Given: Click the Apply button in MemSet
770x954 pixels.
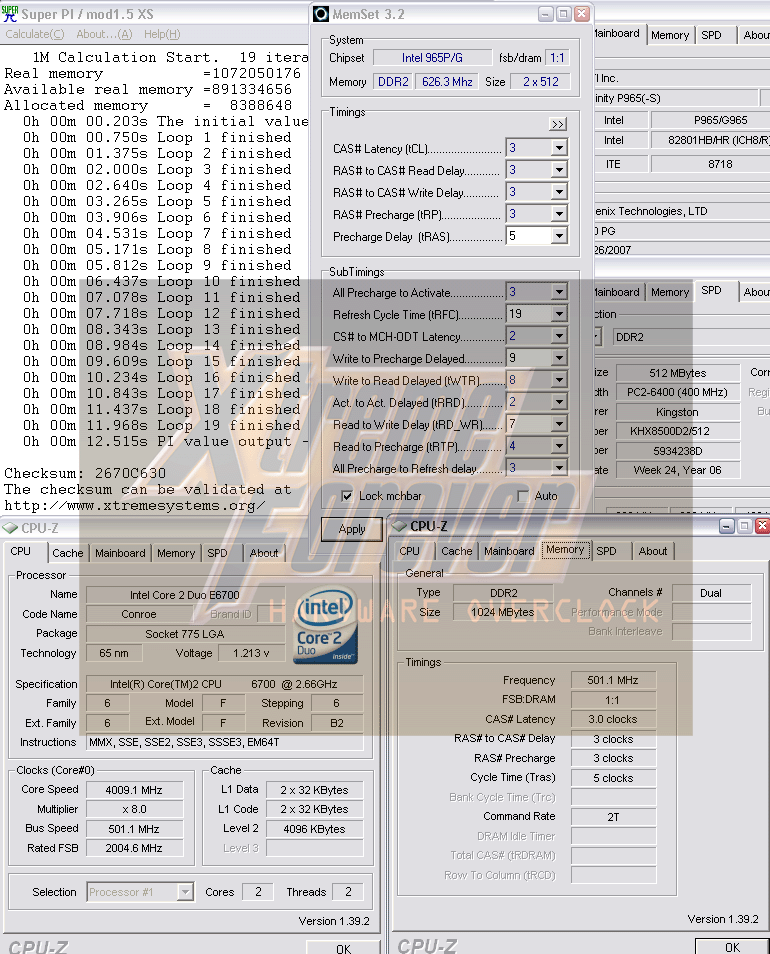Looking at the screenshot, I should tap(352, 529).
